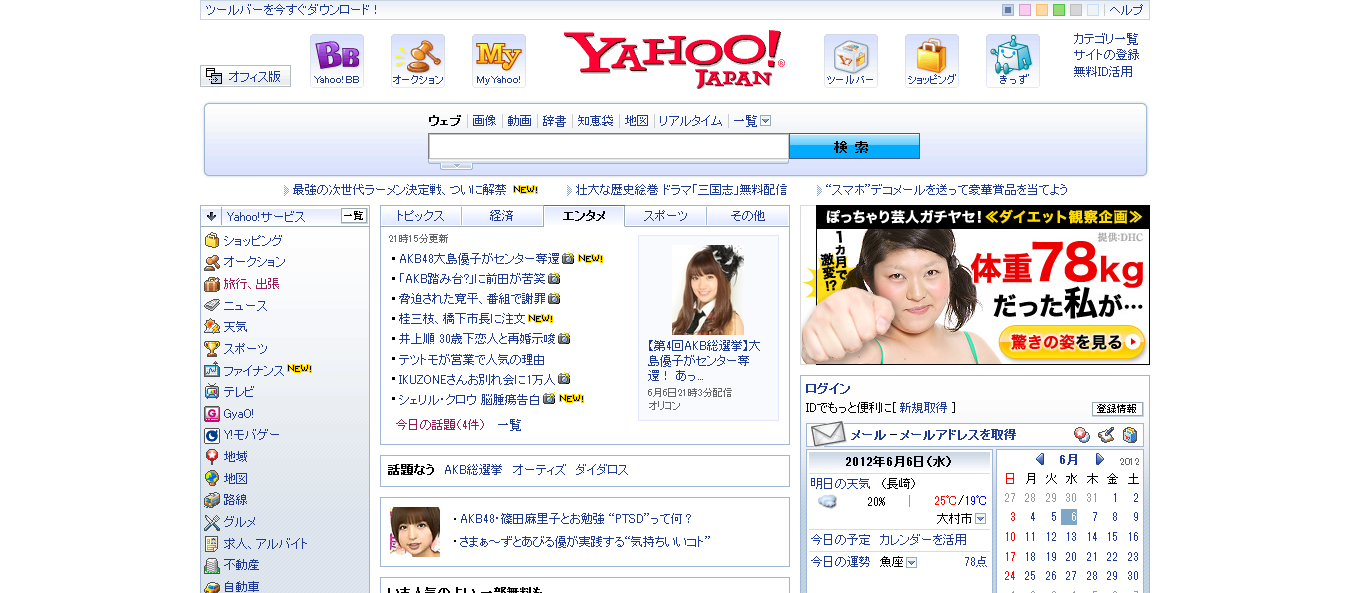Select 画像 search type

pos(484,121)
